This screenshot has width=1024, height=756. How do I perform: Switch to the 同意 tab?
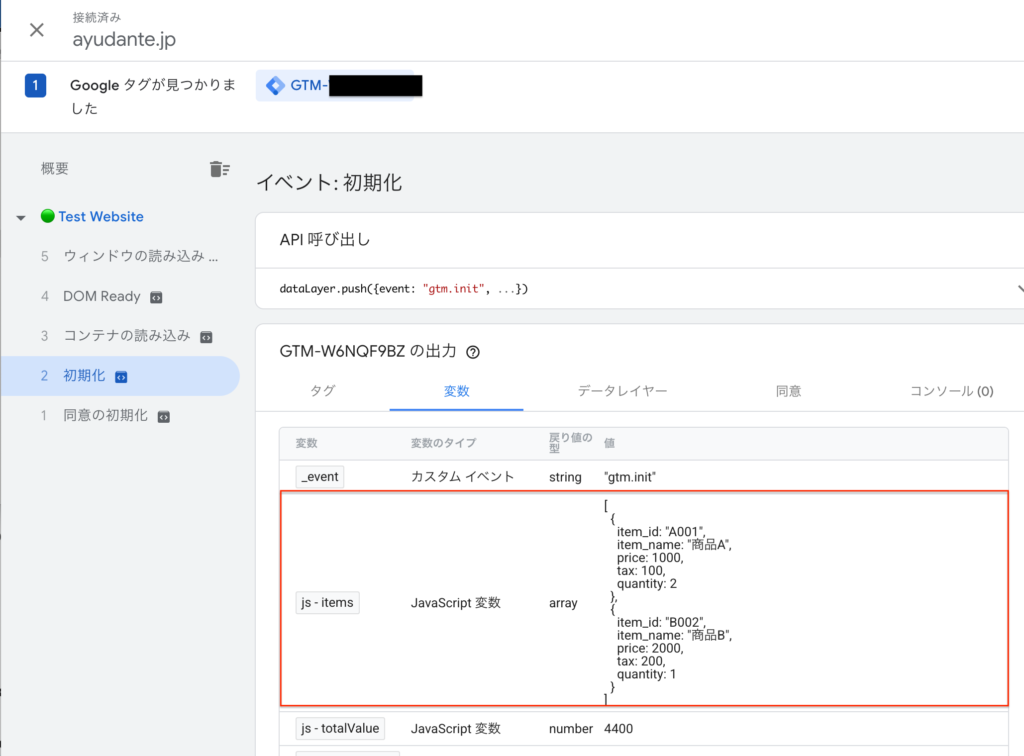click(788, 391)
